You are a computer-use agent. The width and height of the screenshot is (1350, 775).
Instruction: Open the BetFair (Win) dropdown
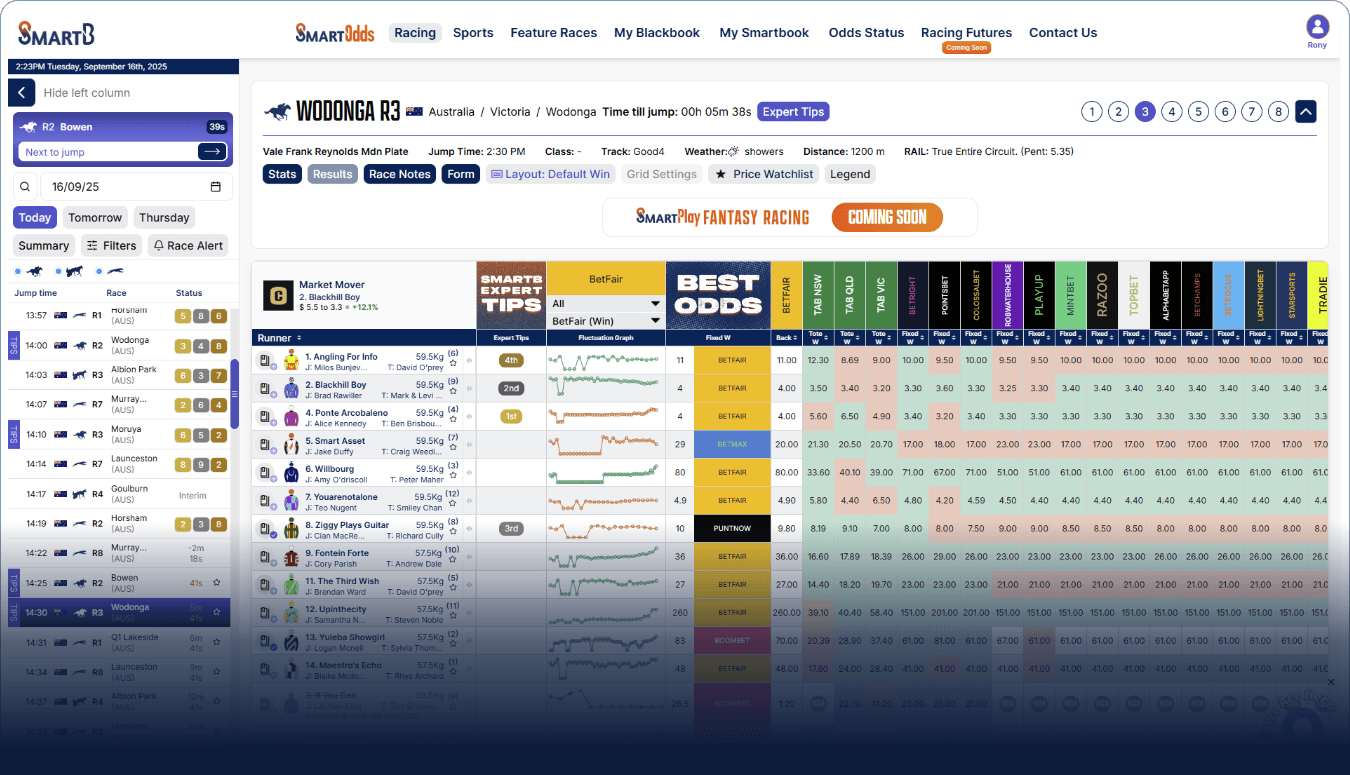pos(606,321)
